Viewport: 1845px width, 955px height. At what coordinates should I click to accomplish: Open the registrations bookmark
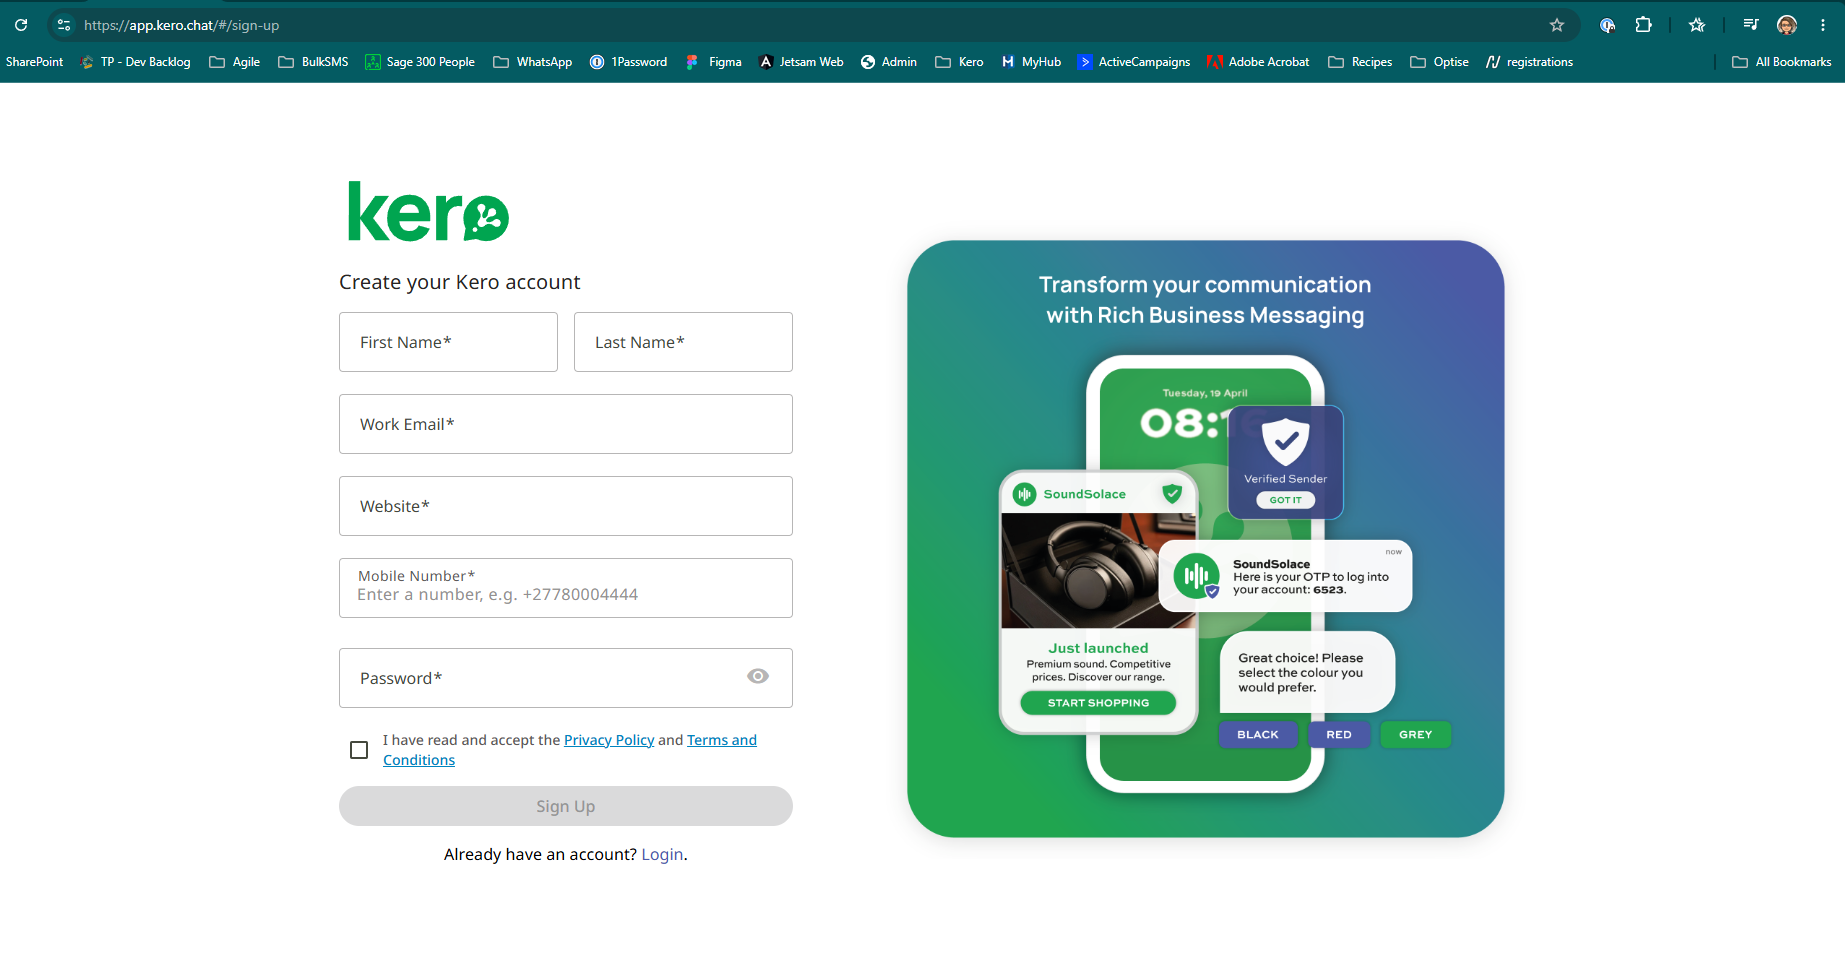[1529, 62]
